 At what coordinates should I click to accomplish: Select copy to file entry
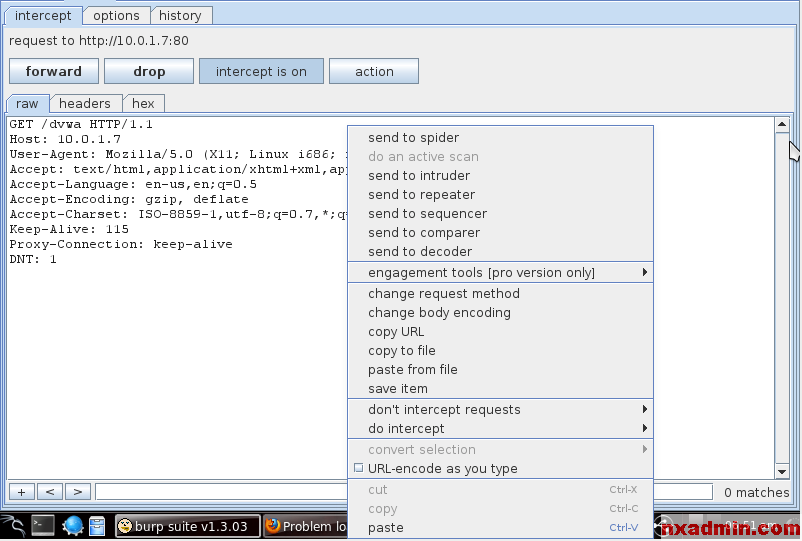500,350
